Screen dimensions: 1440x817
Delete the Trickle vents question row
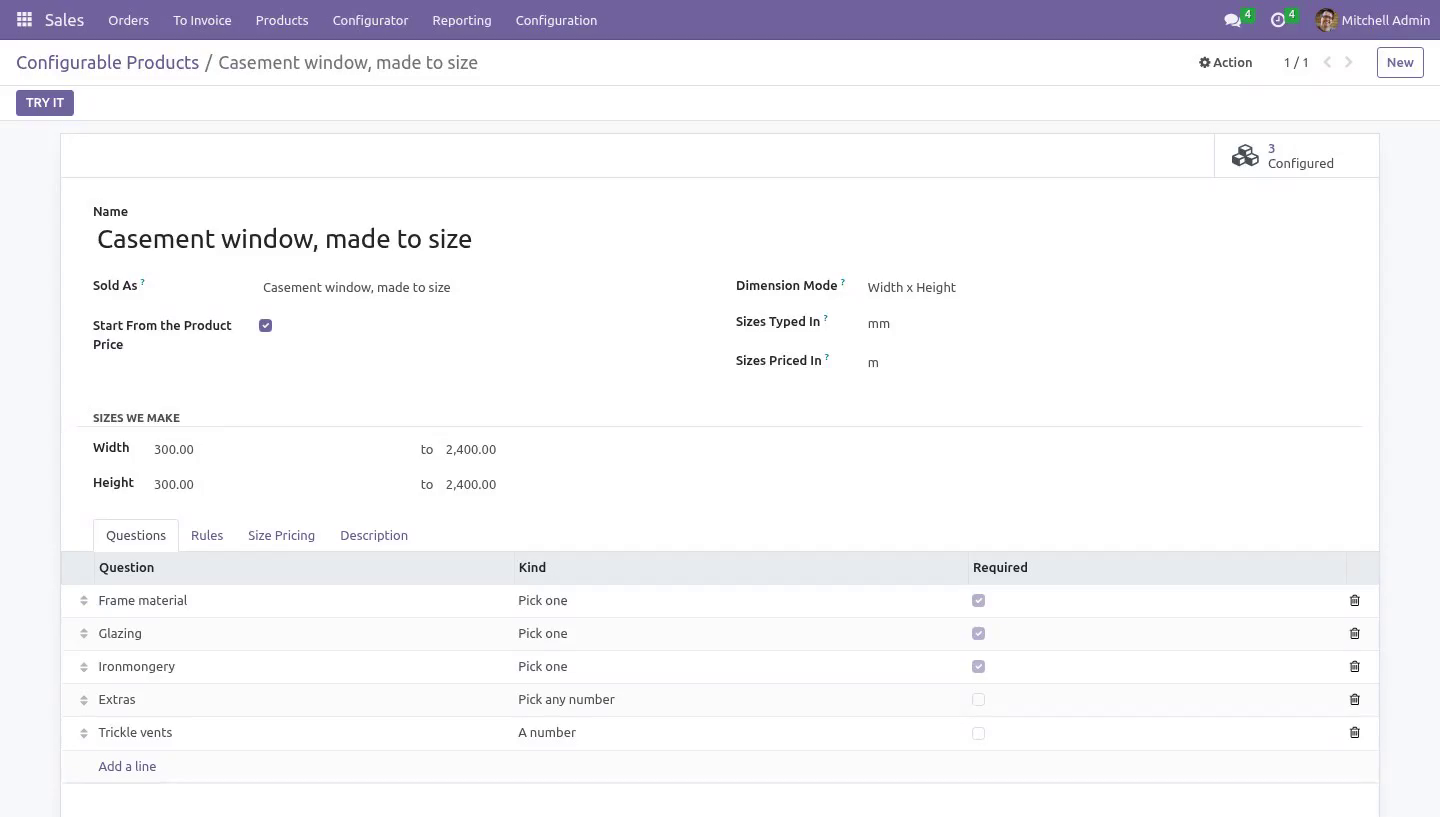(x=1355, y=733)
